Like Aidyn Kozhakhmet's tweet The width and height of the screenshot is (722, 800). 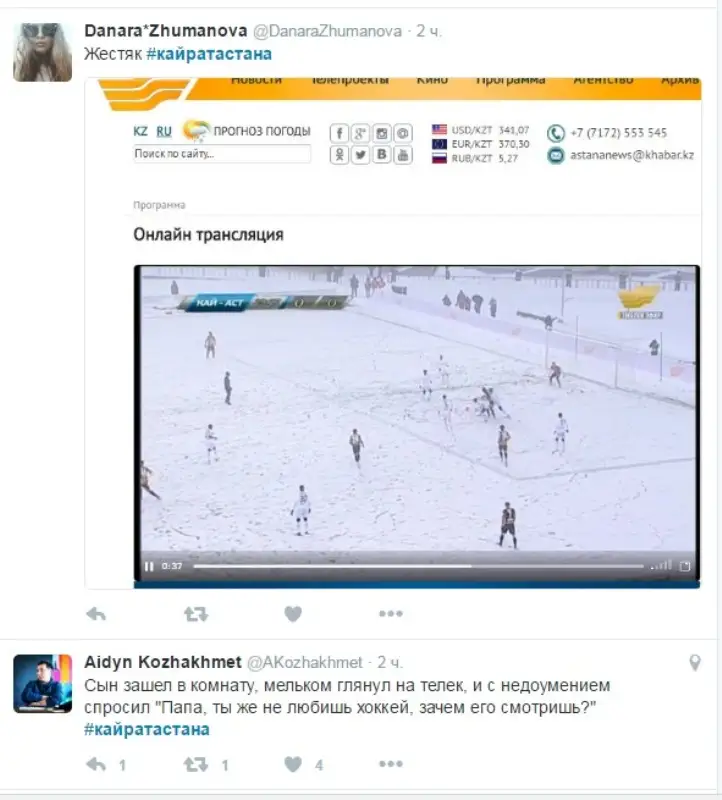pyautogui.click(x=293, y=764)
